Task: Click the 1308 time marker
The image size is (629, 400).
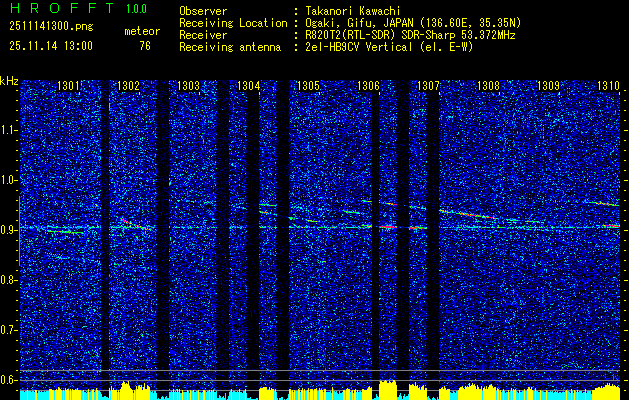Action: tap(488, 85)
